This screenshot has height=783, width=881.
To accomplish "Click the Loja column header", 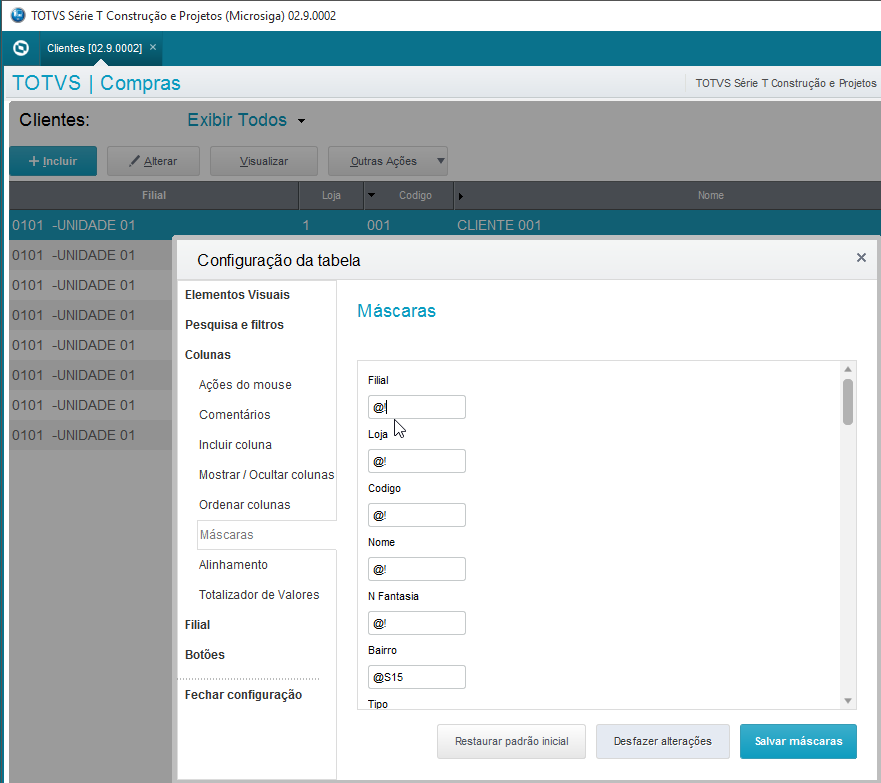I will (x=331, y=195).
